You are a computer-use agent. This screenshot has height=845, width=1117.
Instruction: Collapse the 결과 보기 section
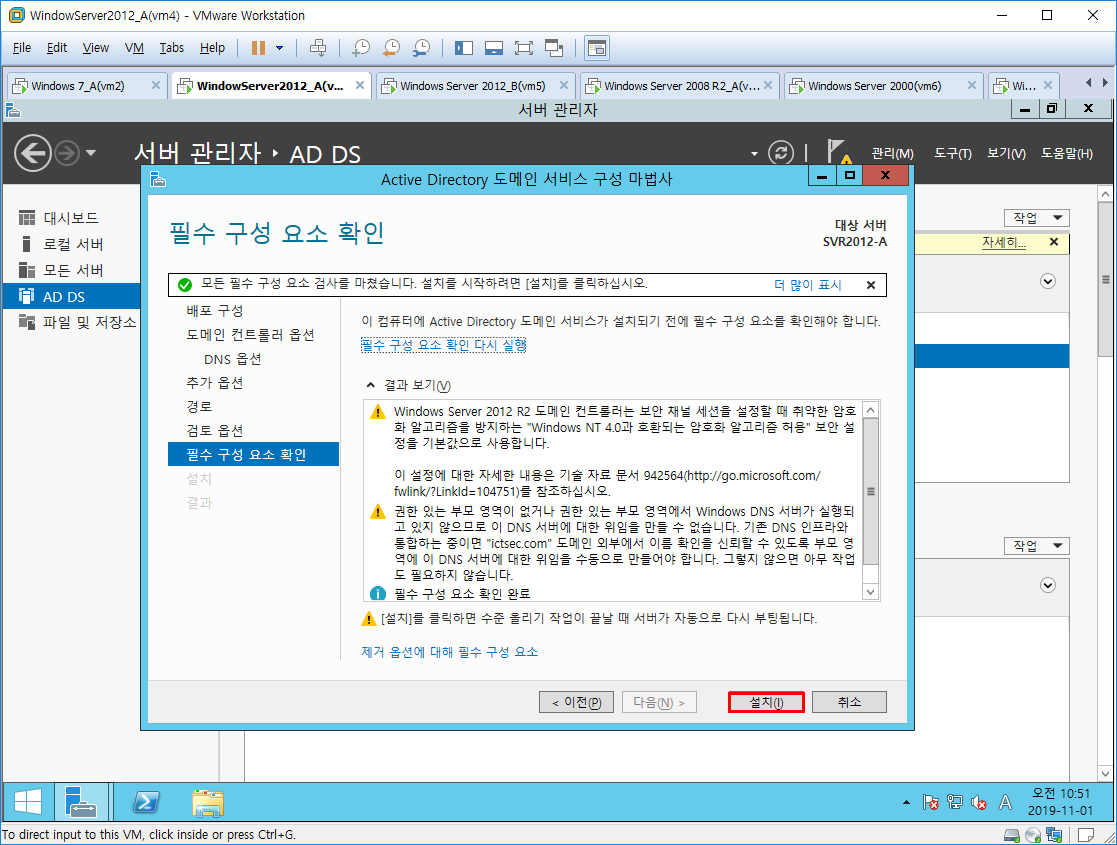pyautogui.click(x=370, y=385)
